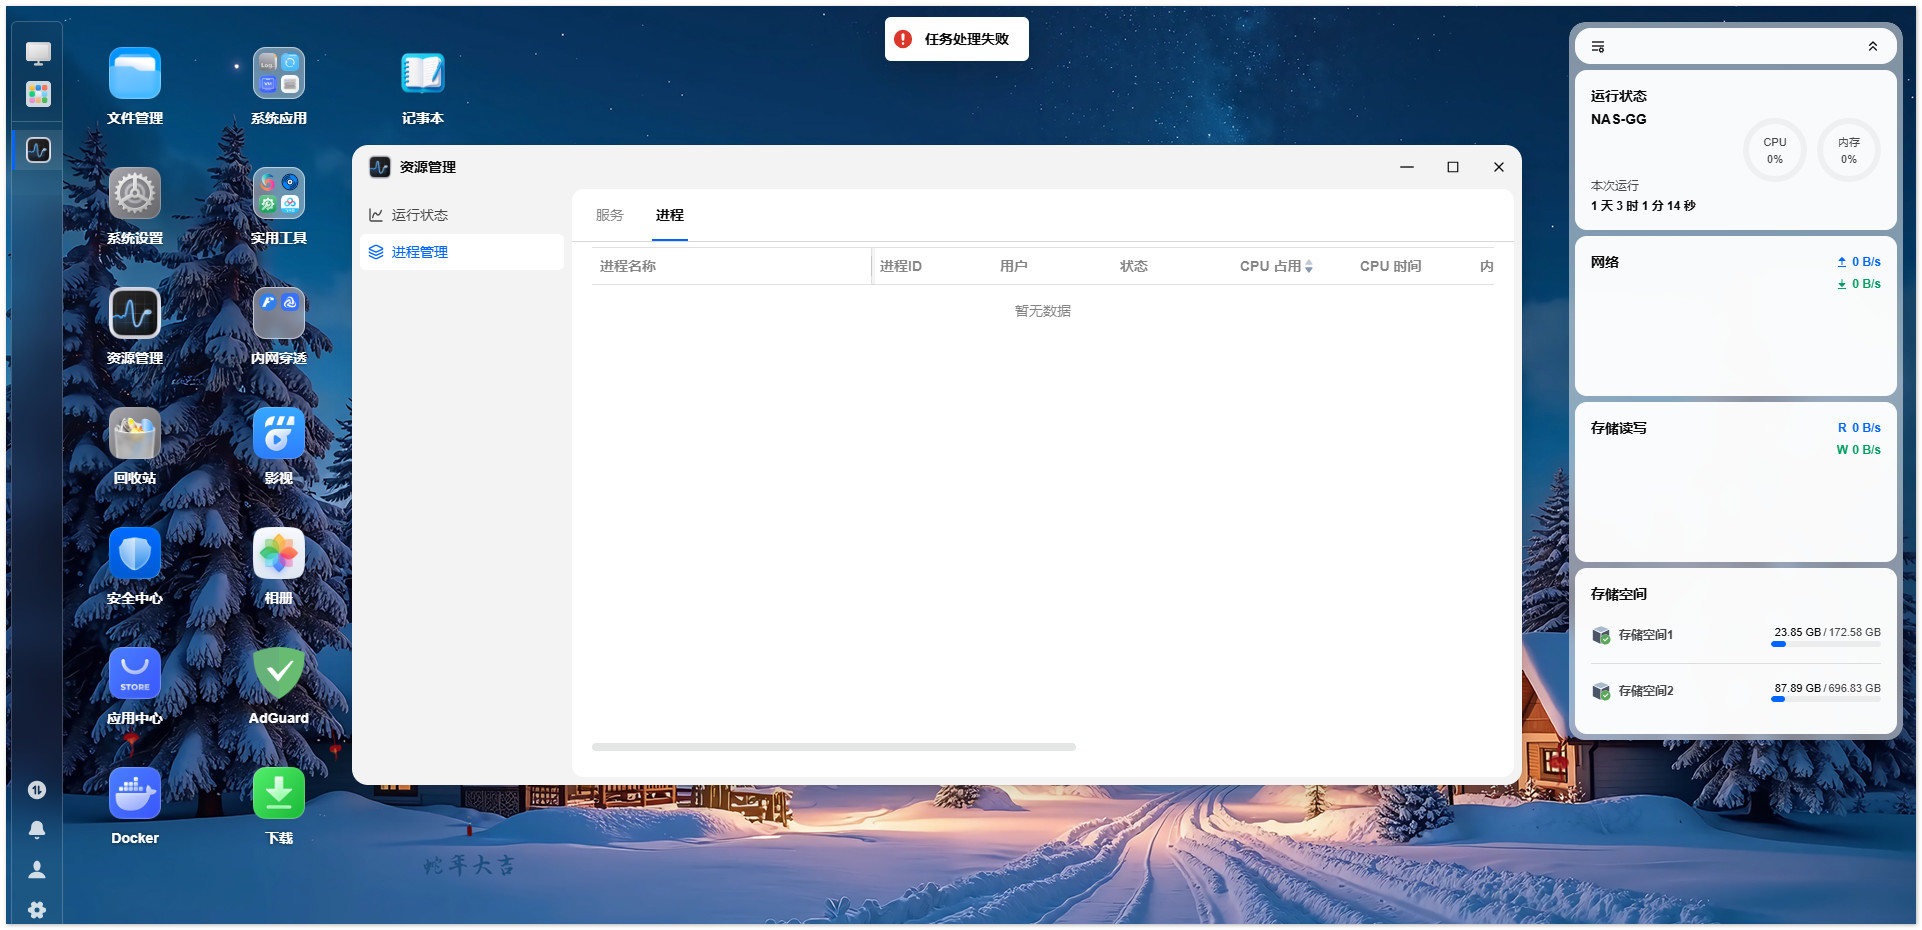The image size is (1922, 930).
Task: Collapse the widget panel with double chevron
Action: point(1873,47)
